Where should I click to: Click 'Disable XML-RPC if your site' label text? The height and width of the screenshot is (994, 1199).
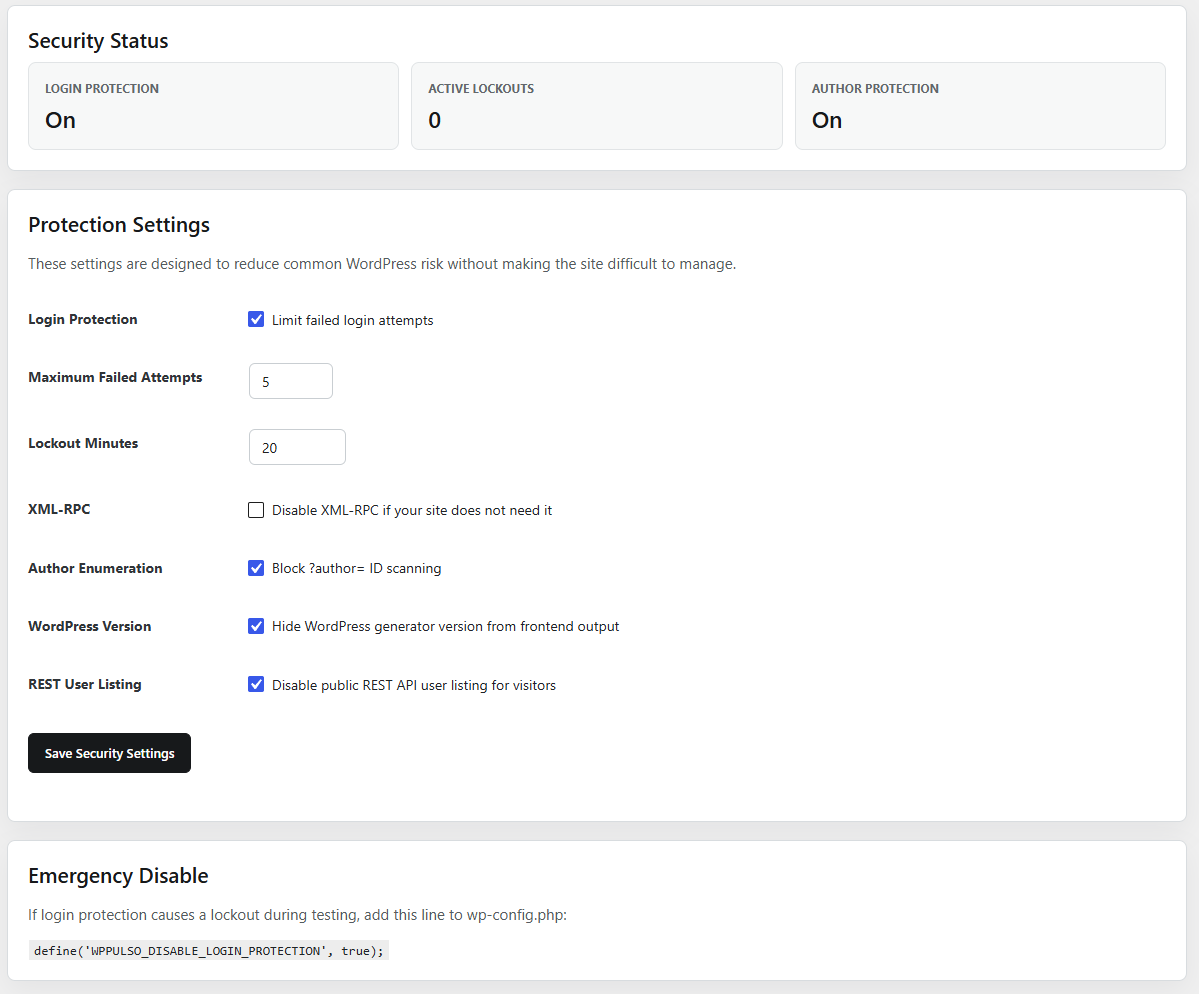411,510
